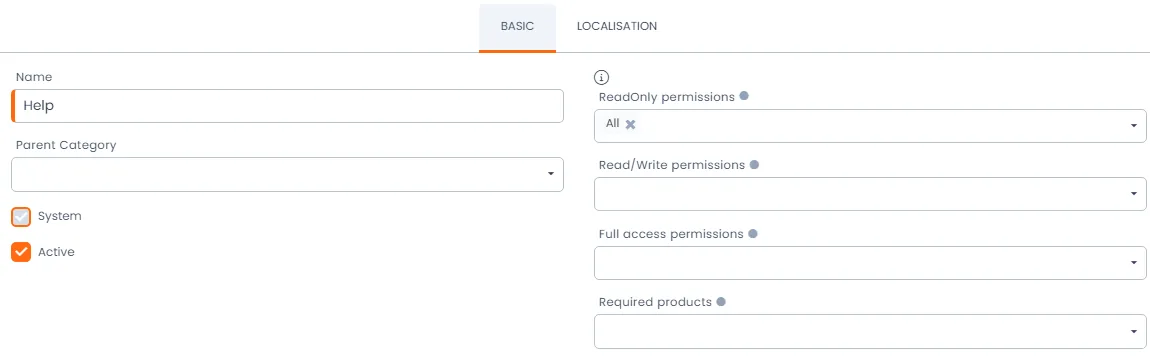Uncheck the Active checkbox

pos(21,252)
